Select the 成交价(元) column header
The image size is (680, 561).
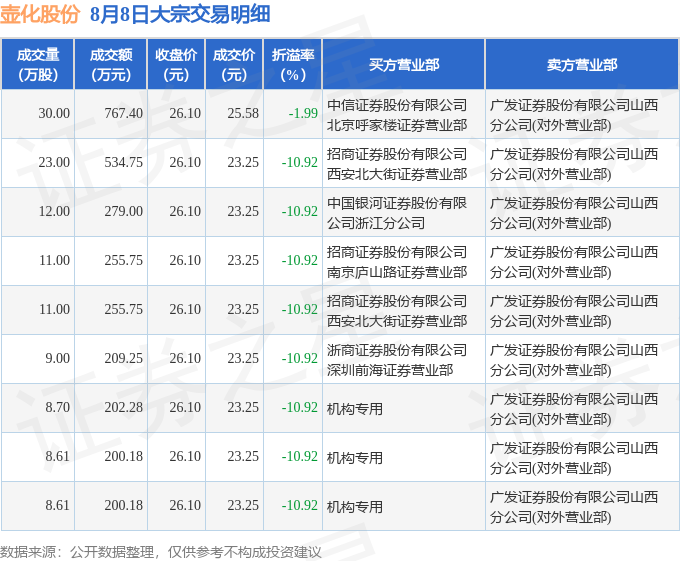(x=234, y=64)
